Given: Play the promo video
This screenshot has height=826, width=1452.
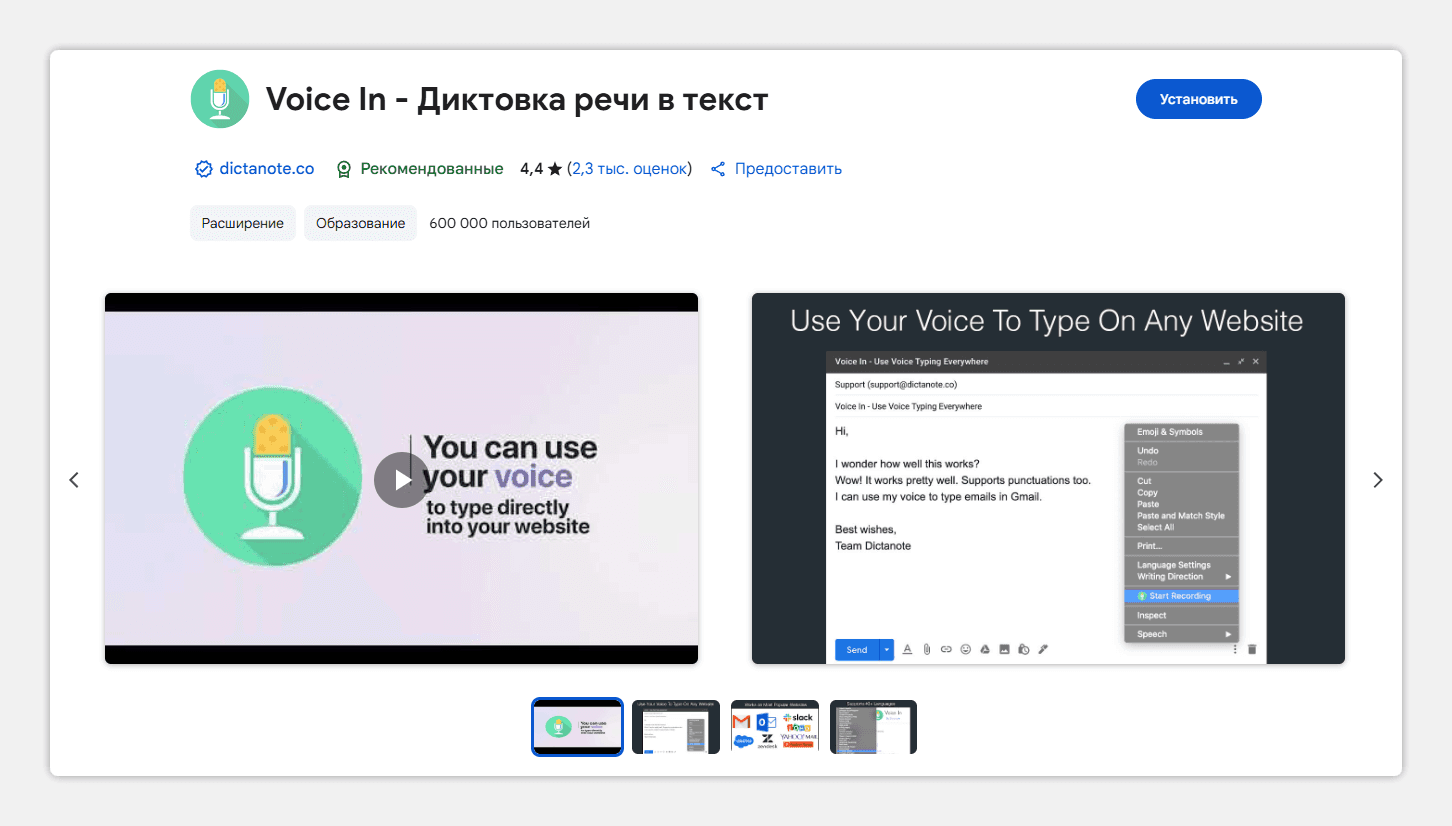Looking at the screenshot, I should 401,480.
